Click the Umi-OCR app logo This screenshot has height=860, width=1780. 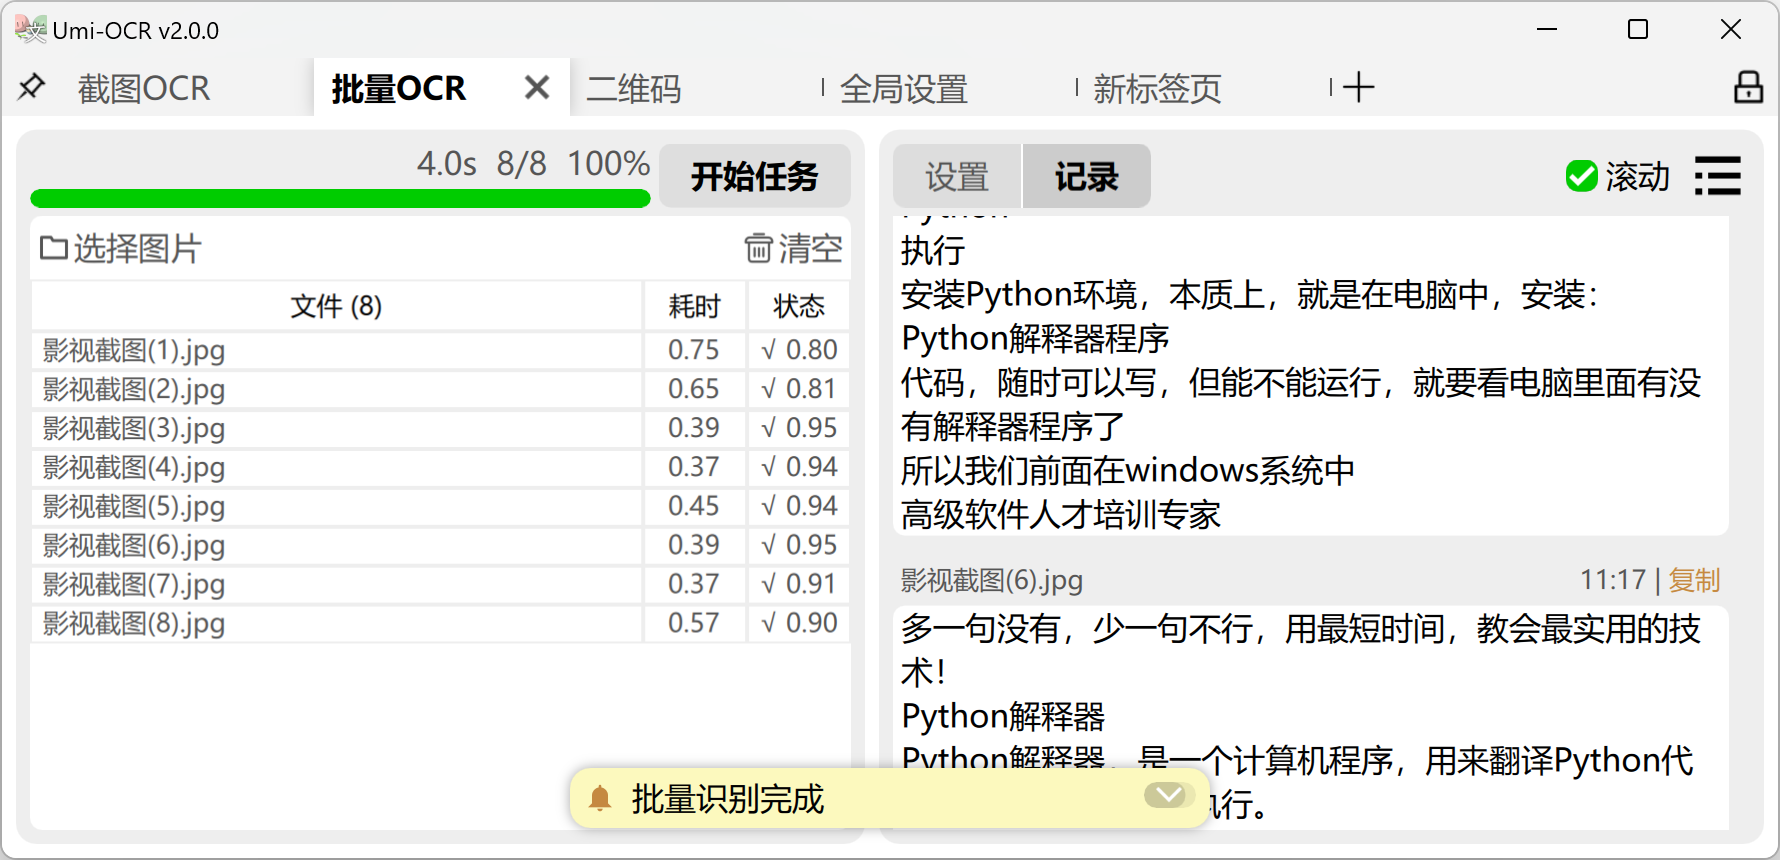tap(31, 30)
